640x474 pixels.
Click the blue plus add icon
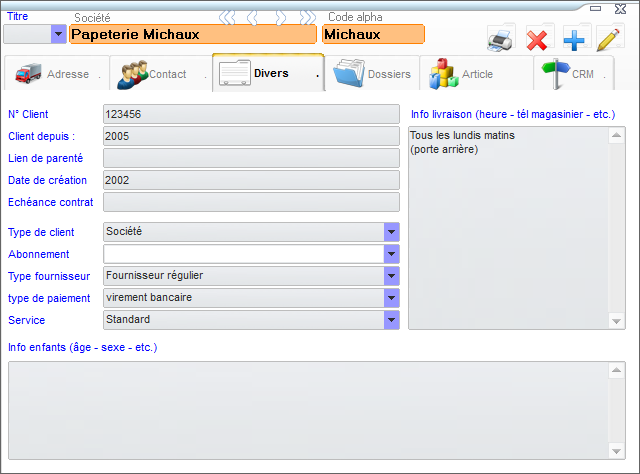[573, 40]
